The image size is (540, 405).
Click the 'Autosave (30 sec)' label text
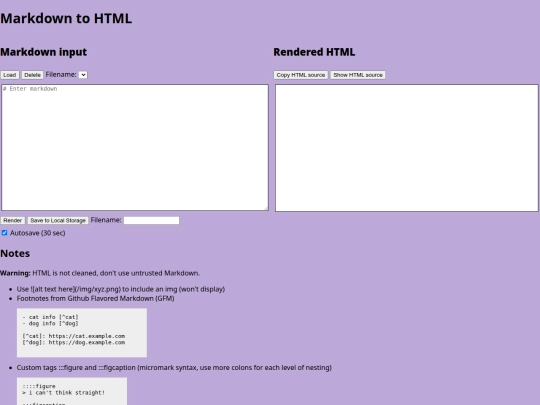(x=38, y=233)
